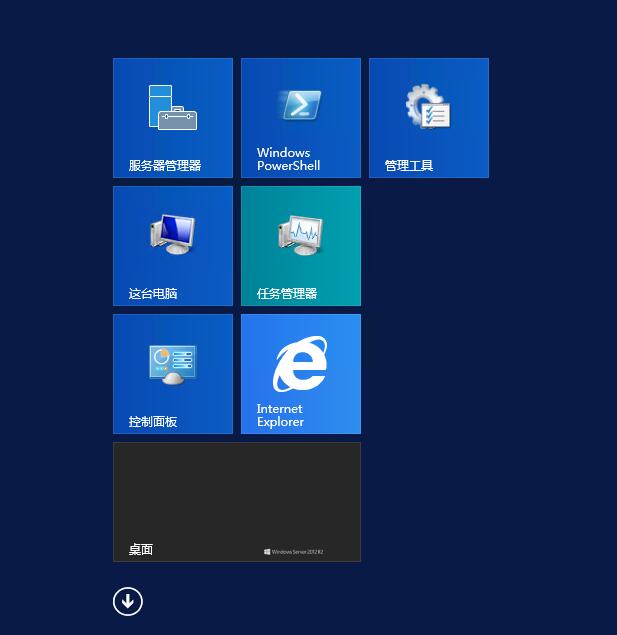The image size is (617, 635).
Task: Select the 控制面板 text label
Action: point(153,422)
